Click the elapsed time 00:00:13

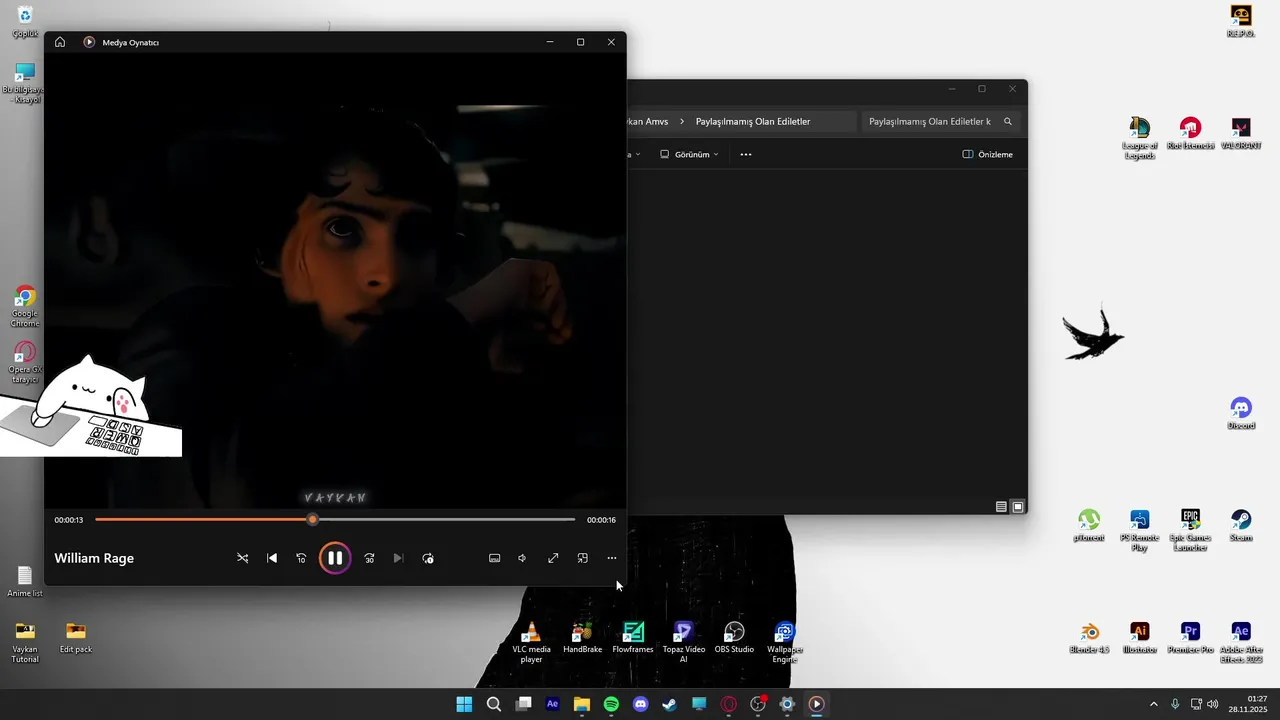click(x=69, y=520)
